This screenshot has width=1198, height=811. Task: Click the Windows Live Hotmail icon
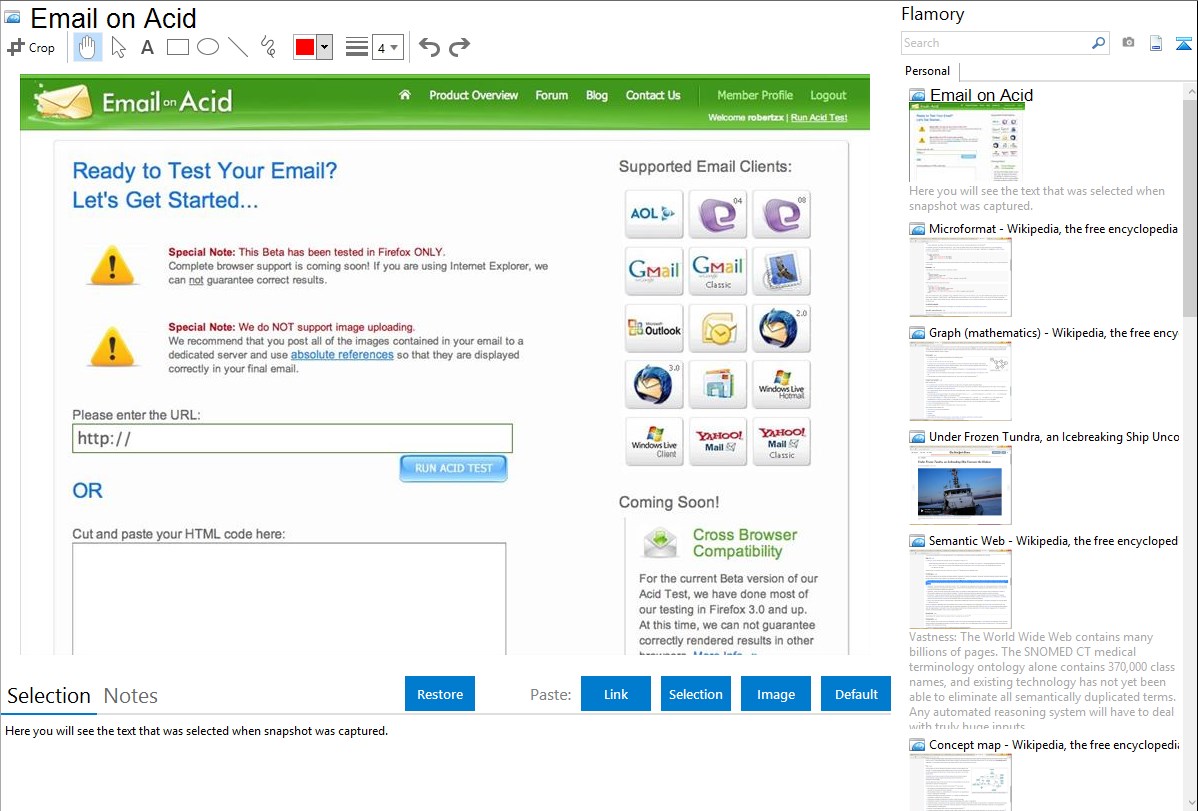(x=781, y=384)
